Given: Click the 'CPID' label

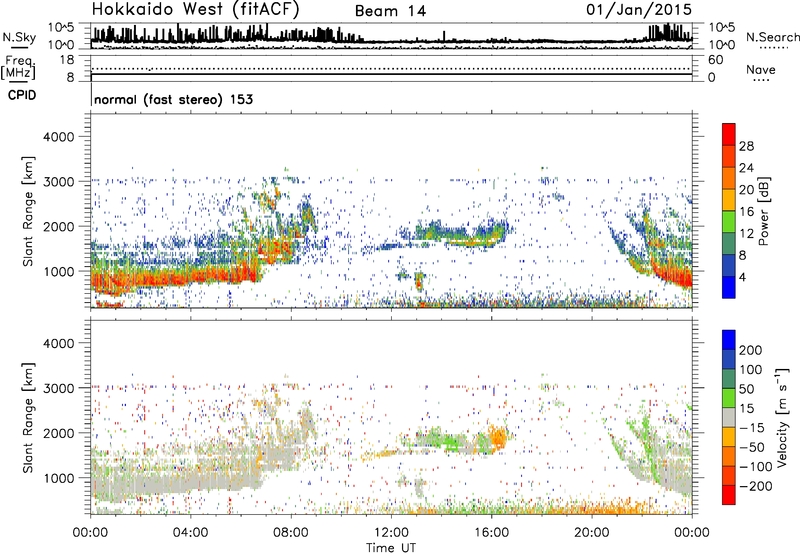Looking at the screenshot, I should pos(22,95).
